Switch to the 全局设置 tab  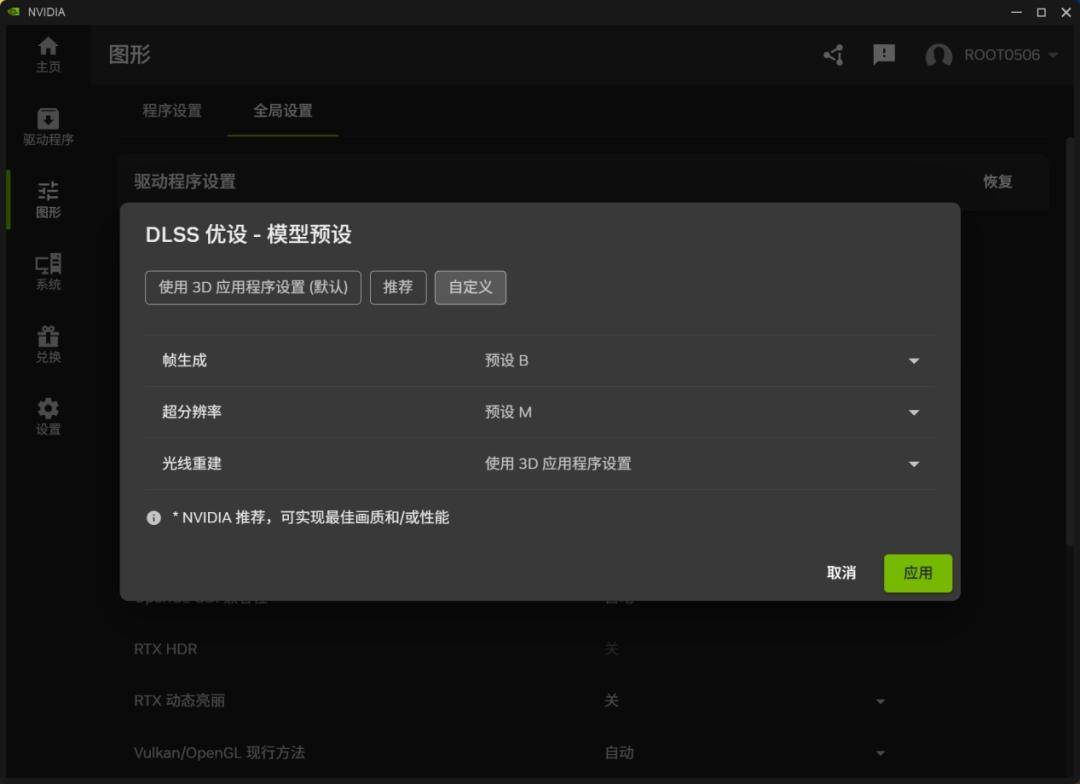tap(283, 111)
